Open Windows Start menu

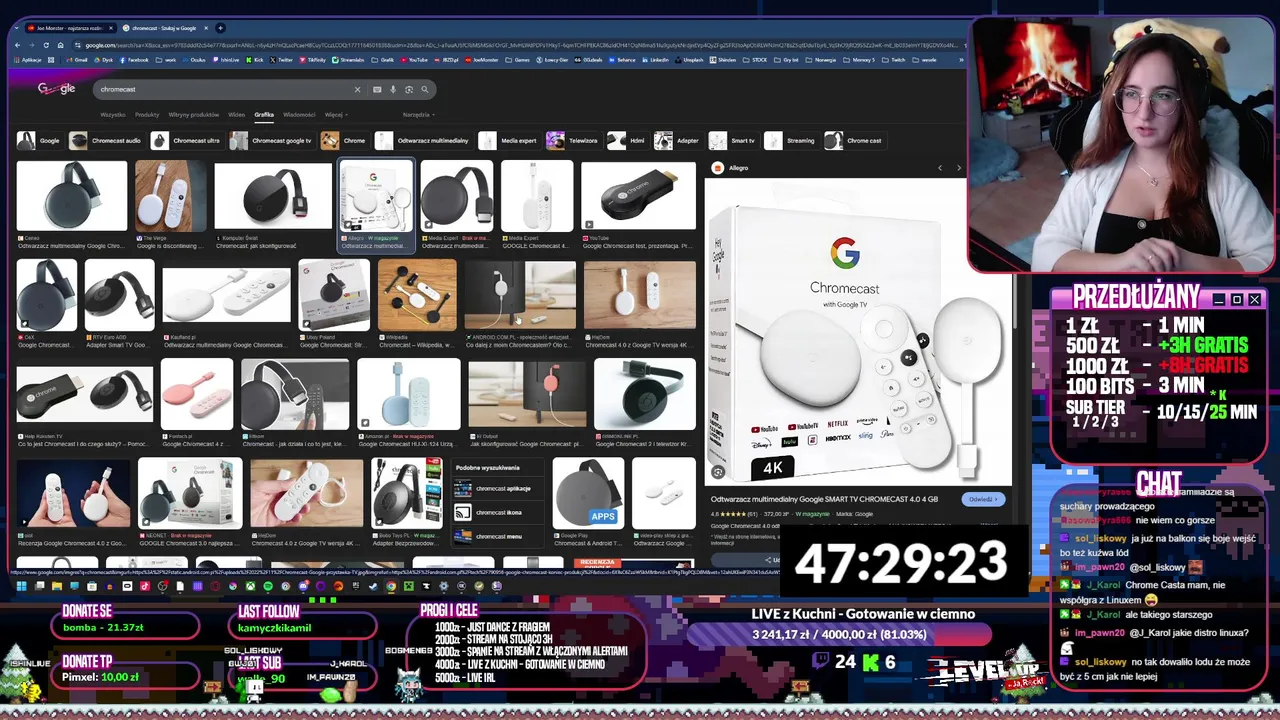click(21, 586)
